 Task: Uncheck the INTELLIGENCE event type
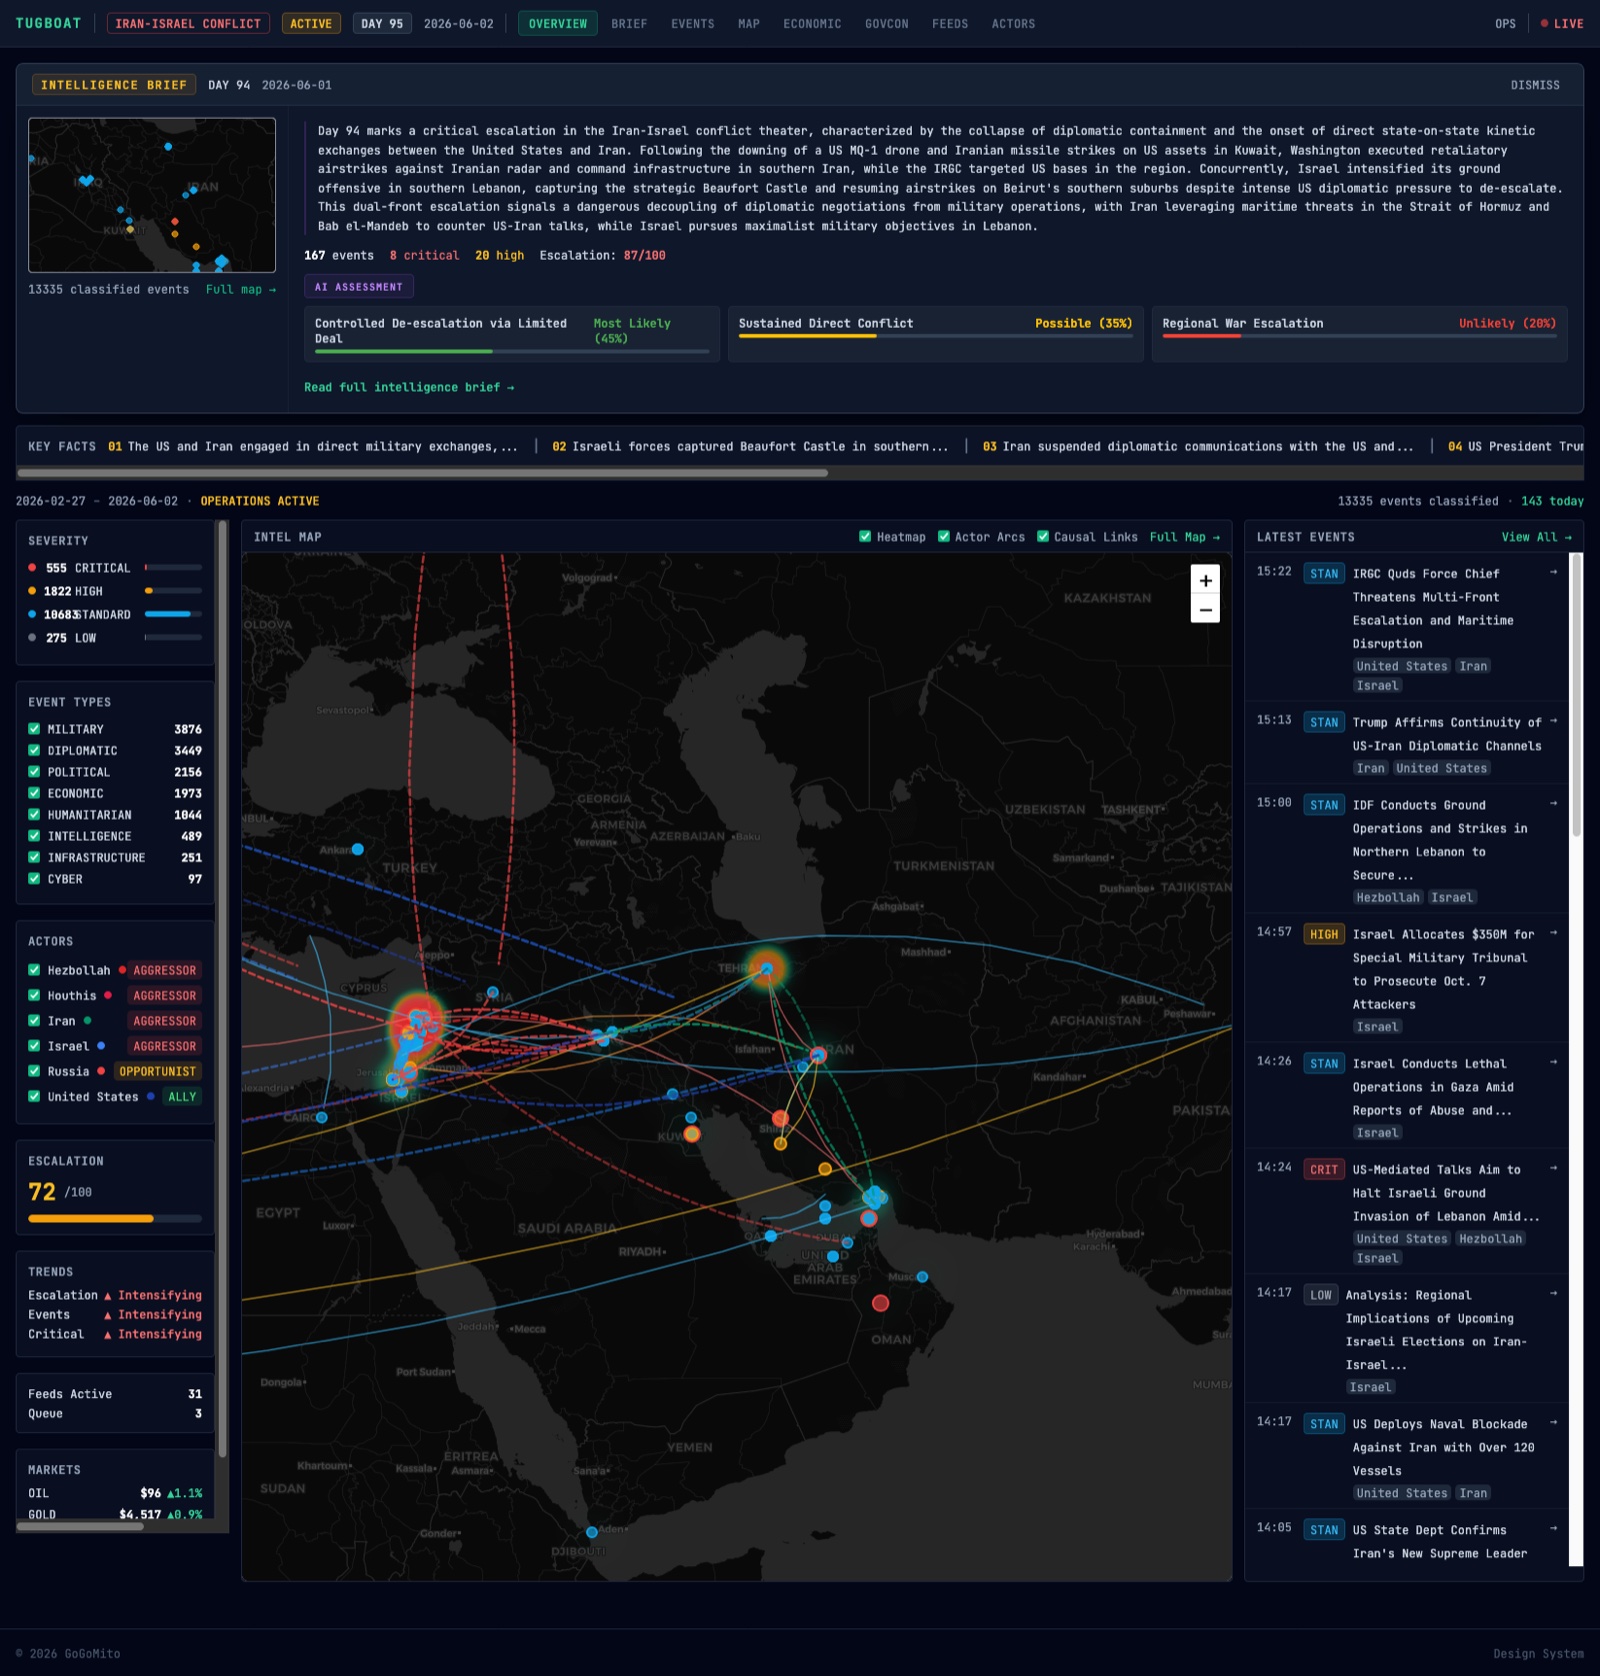coord(34,836)
